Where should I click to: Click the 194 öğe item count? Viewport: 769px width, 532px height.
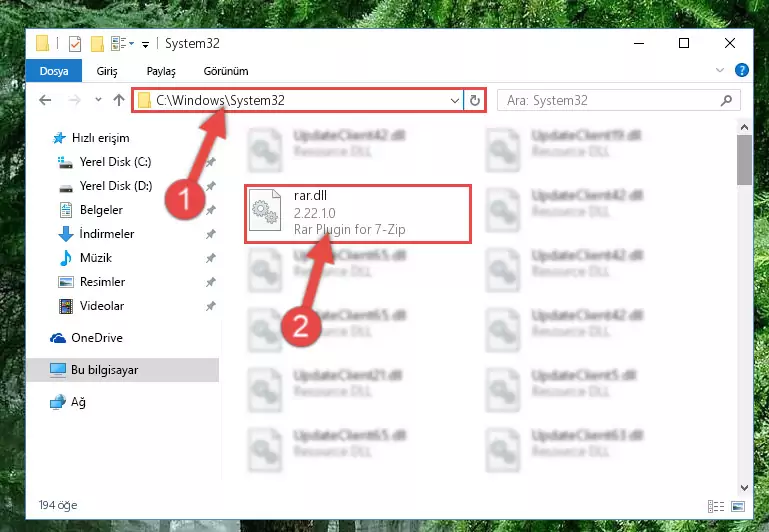point(58,505)
